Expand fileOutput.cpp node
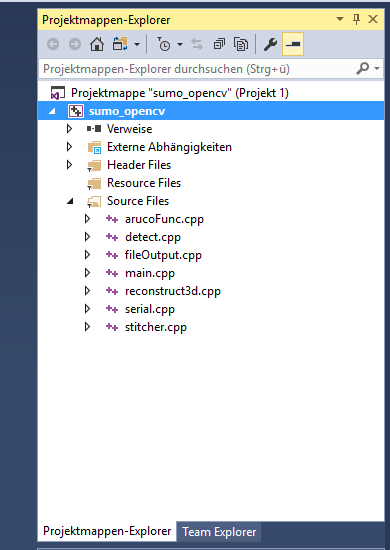 87,255
